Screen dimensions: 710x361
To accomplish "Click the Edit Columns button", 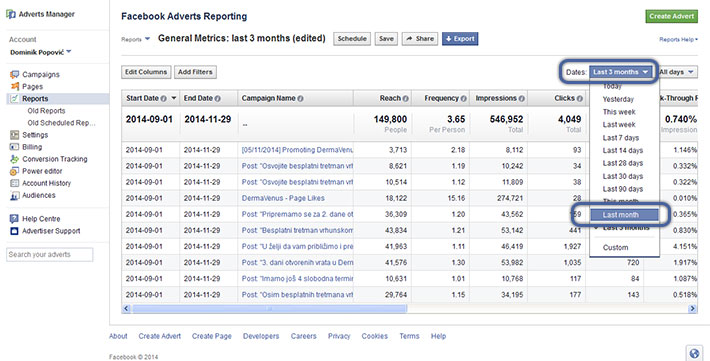I will (146, 72).
